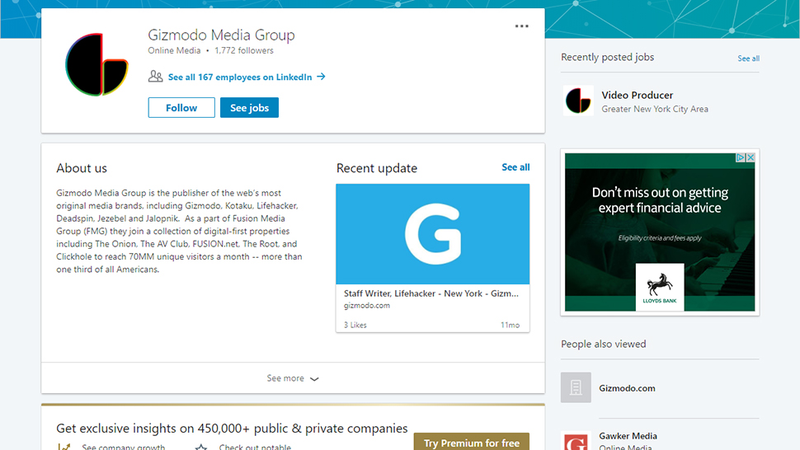The image size is (800, 450).
Task: Click the About us heading
Action: point(82,168)
